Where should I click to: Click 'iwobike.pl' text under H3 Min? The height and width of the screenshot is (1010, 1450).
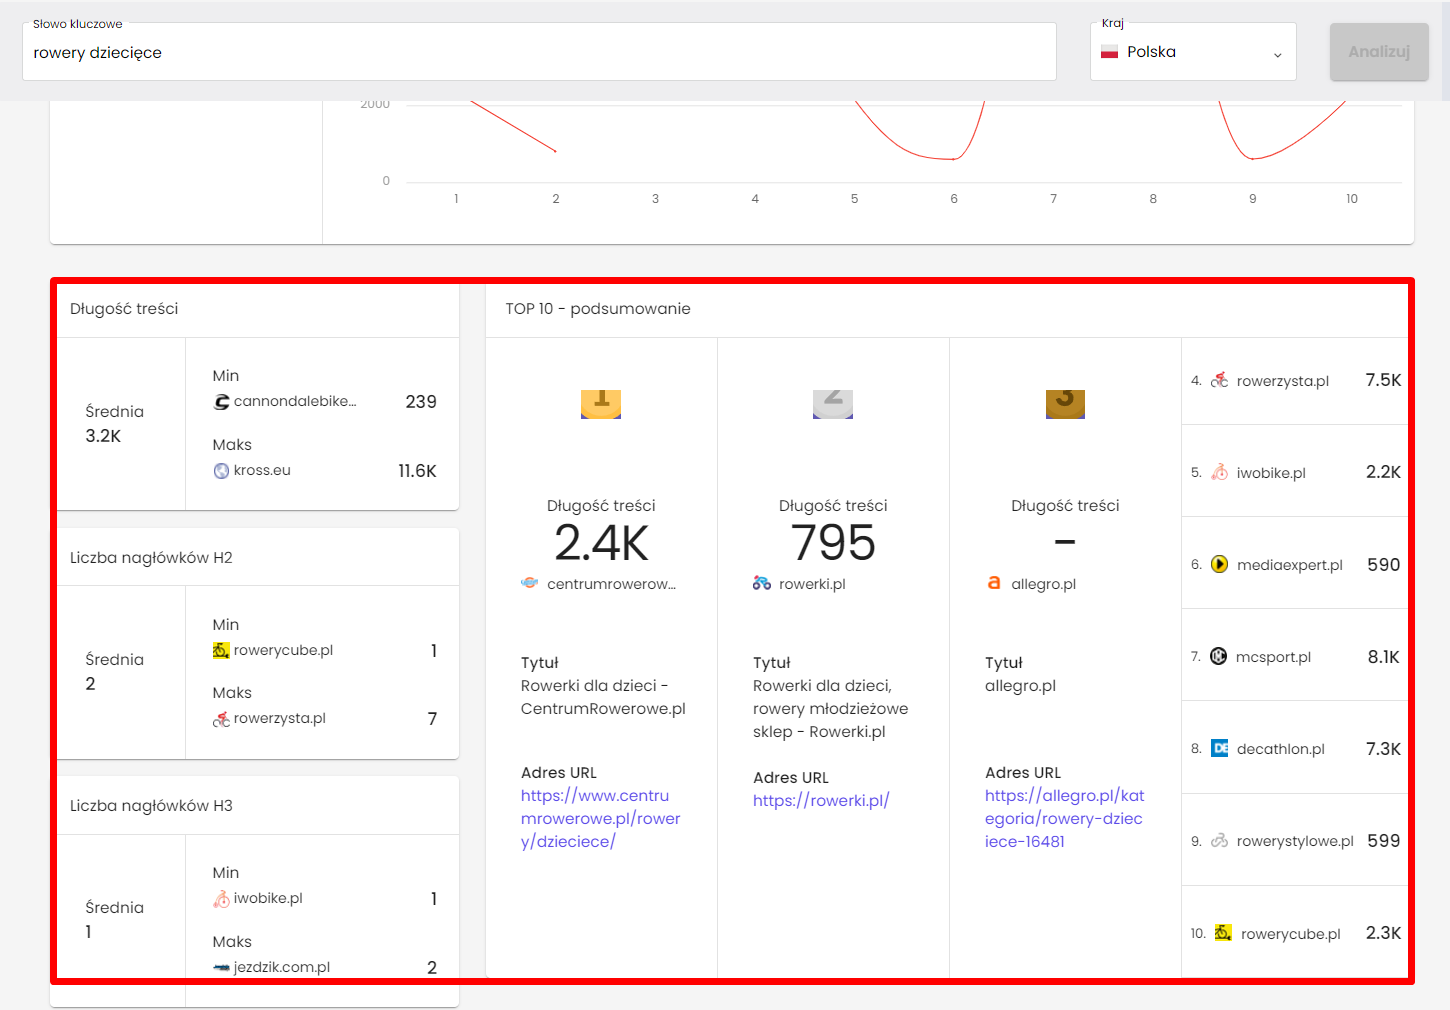268,898
